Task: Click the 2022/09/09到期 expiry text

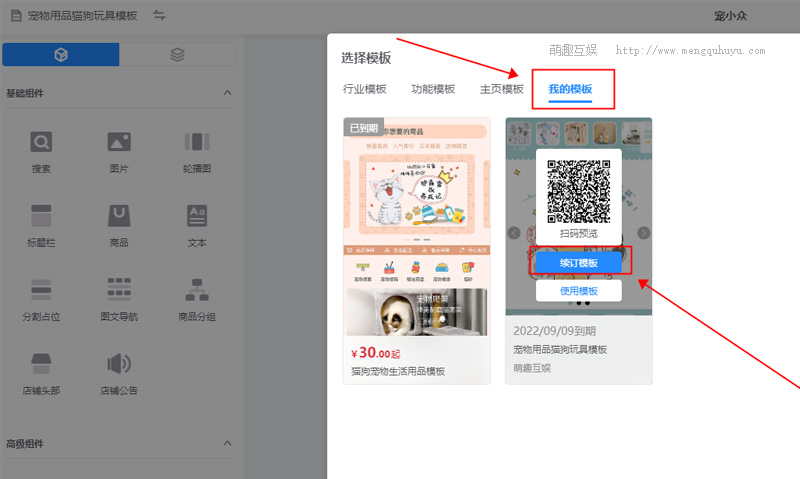Action: [x=555, y=331]
